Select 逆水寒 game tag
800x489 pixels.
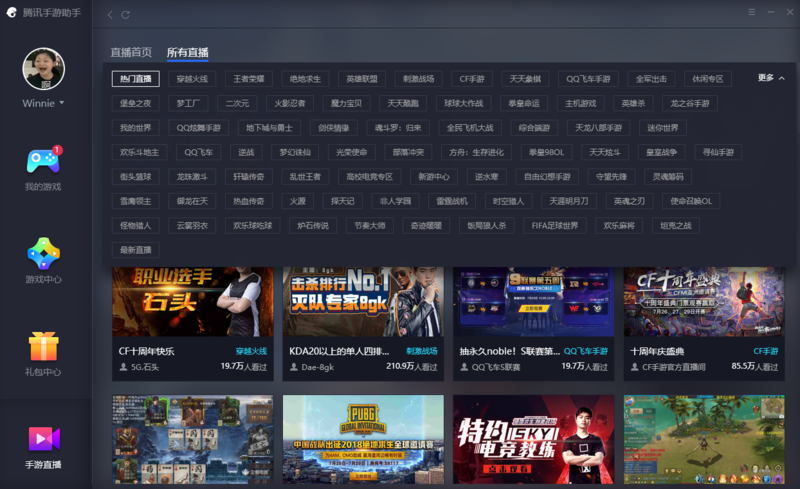(487, 177)
